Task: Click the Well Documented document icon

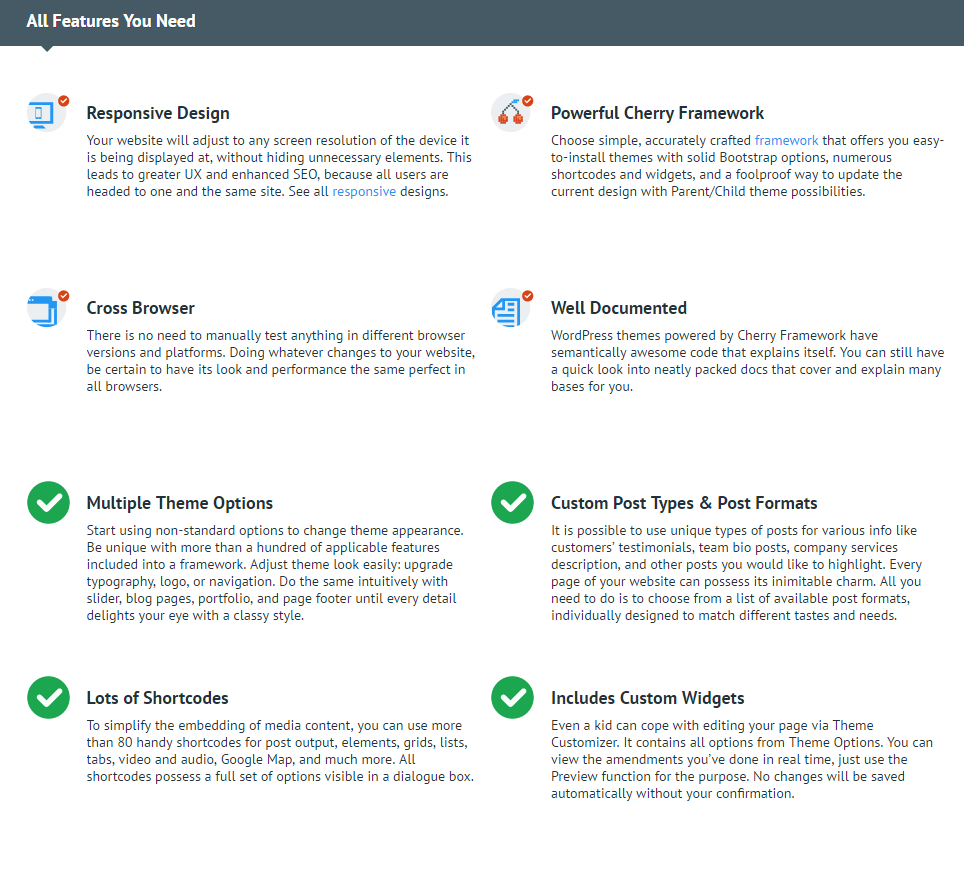Action: tap(510, 308)
